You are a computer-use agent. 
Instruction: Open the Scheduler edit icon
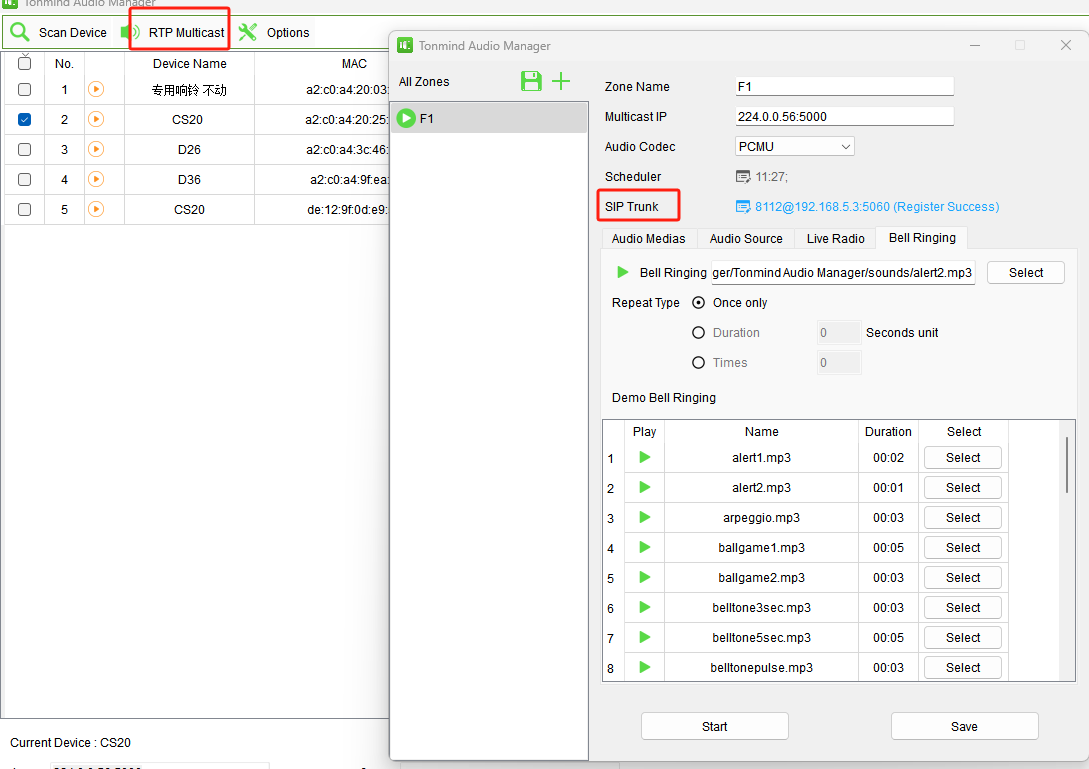tap(743, 176)
